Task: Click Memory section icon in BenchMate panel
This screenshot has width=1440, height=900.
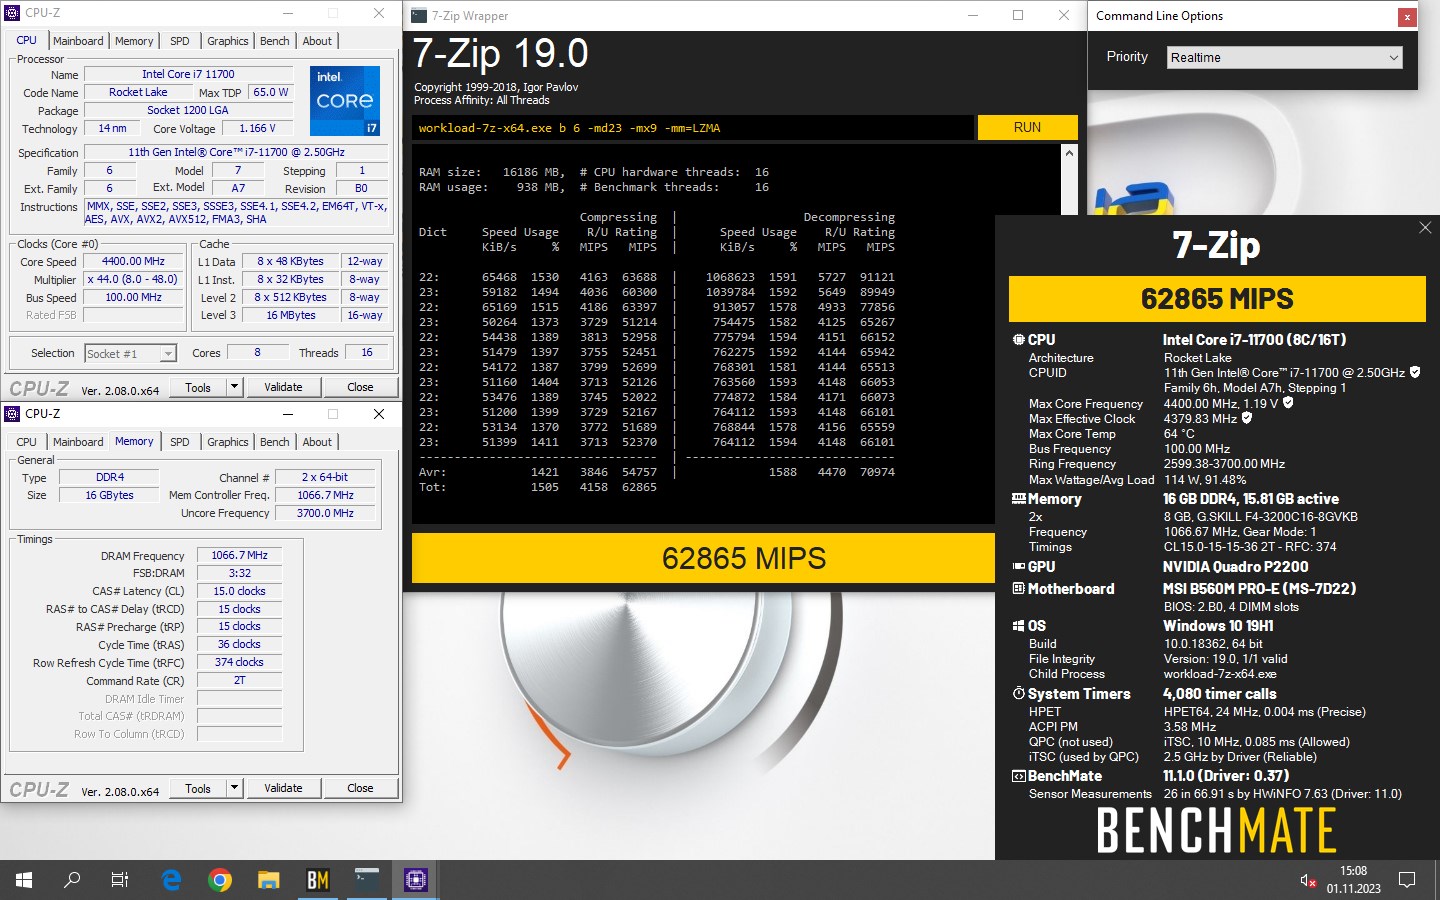Action: click(1018, 498)
